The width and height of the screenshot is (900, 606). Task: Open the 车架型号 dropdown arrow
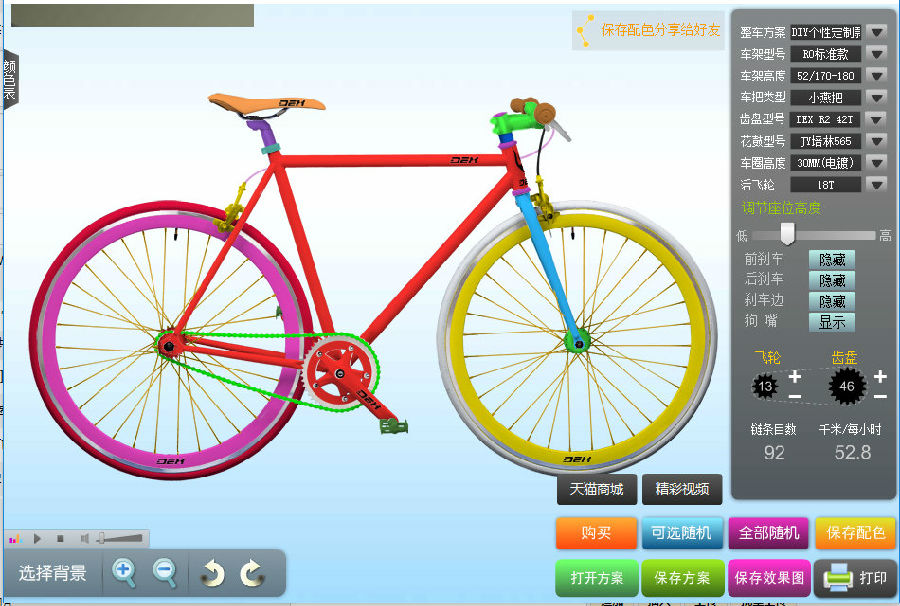coord(876,54)
